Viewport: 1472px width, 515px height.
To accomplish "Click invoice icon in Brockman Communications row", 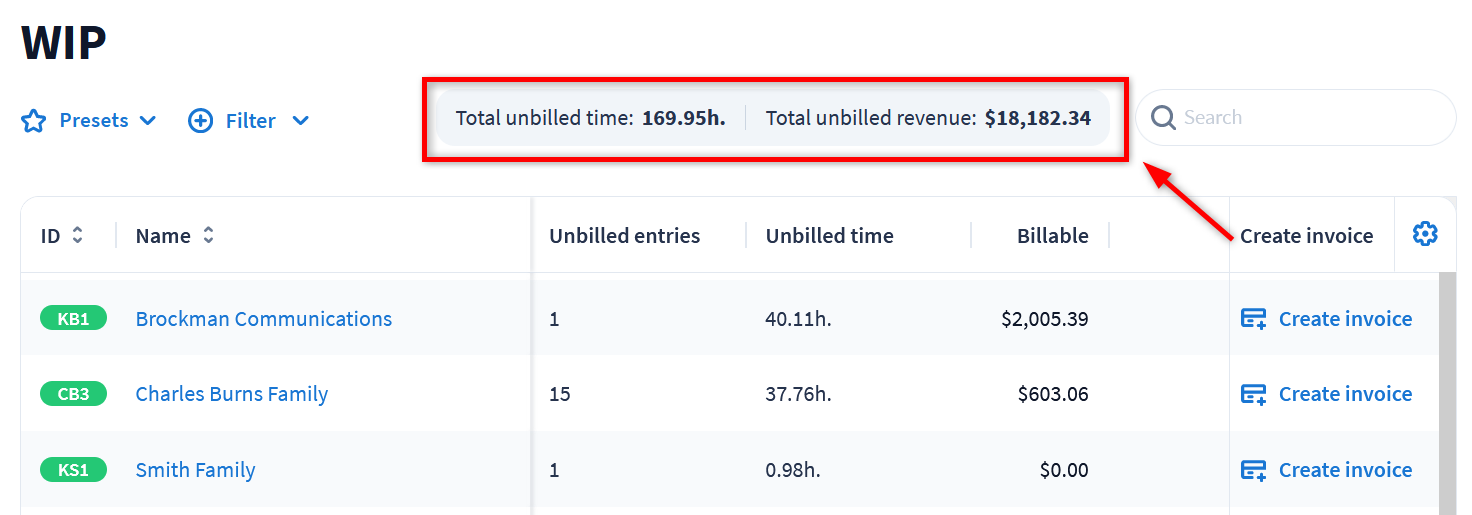I will (x=1253, y=319).
